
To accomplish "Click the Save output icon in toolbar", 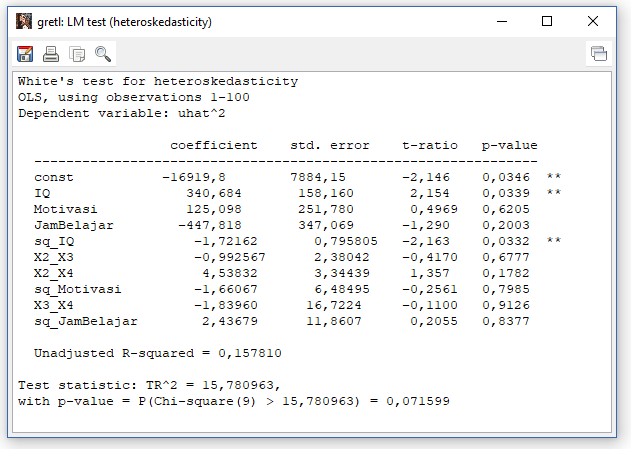I will (x=25, y=54).
